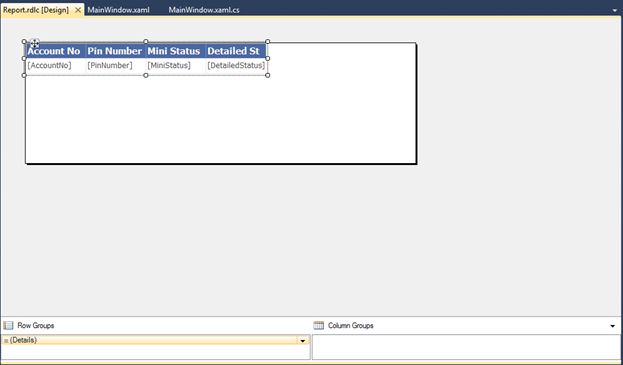Viewport: 623px width, 365px height.
Task: Open the (Details) row group dropdown
Action: point(303,341)
